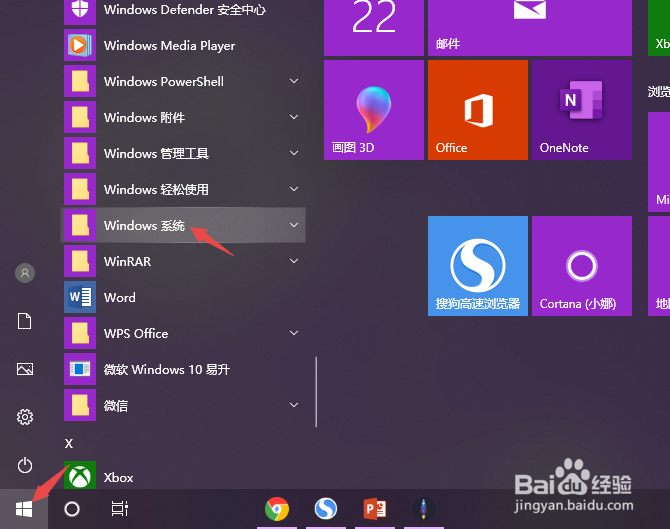This screenshot has height=529, width=670.
Task: Launch Chrome from the taskbar
Action: point(276,509)
